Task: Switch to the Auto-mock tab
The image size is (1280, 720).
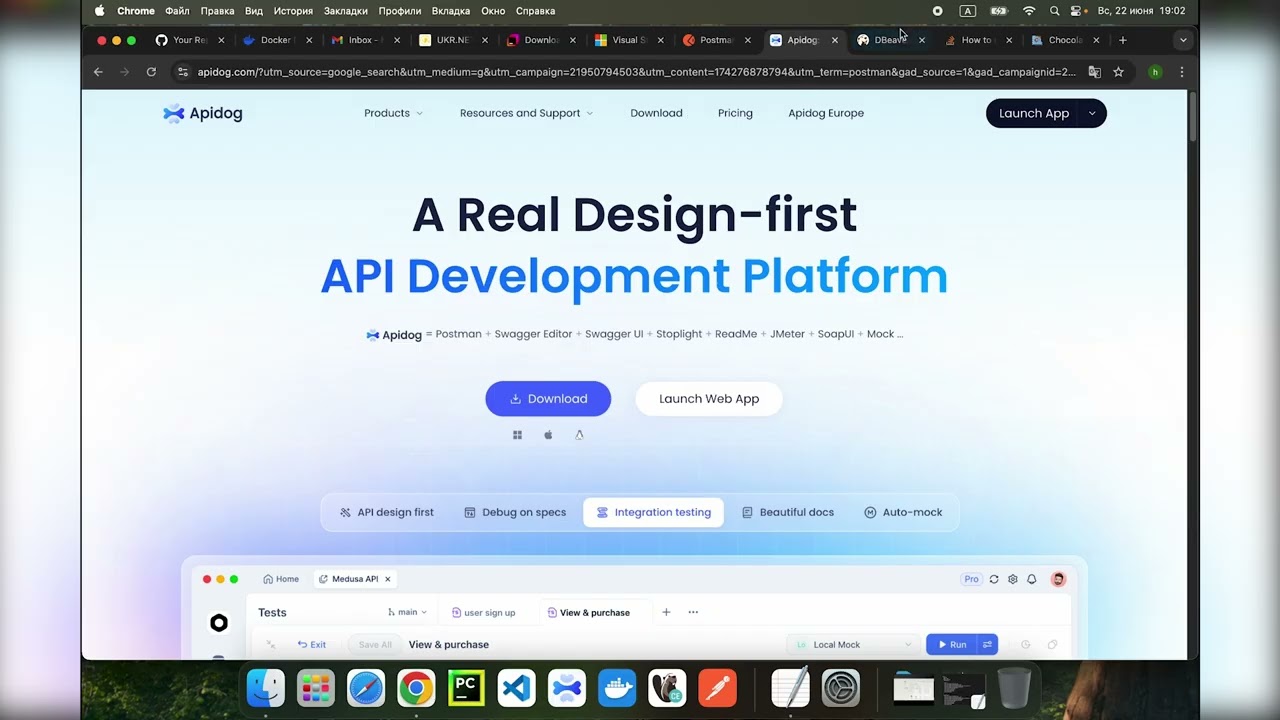Action: tap(903, 512)
